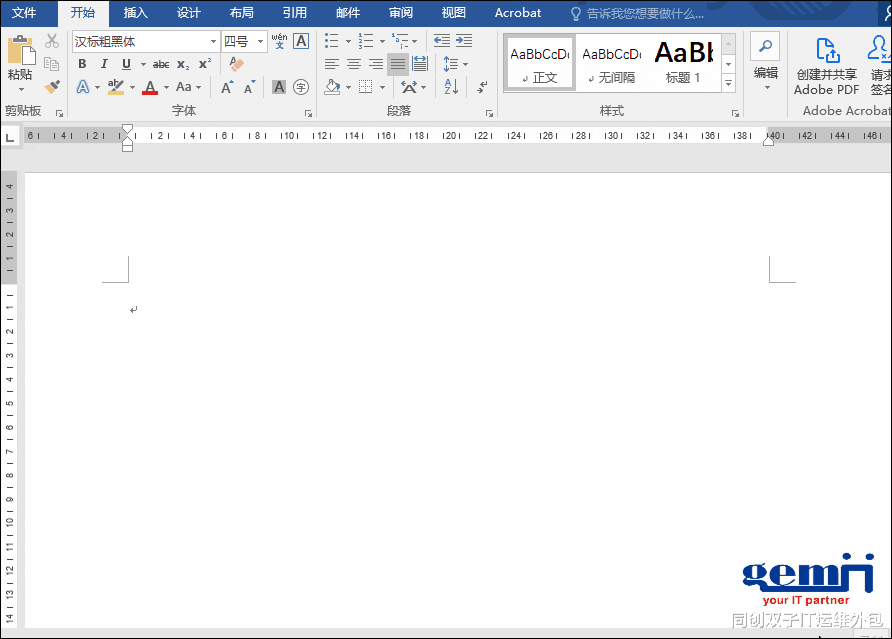Click the multilevel list icon
892x639 pixels.
click(400, 41)
